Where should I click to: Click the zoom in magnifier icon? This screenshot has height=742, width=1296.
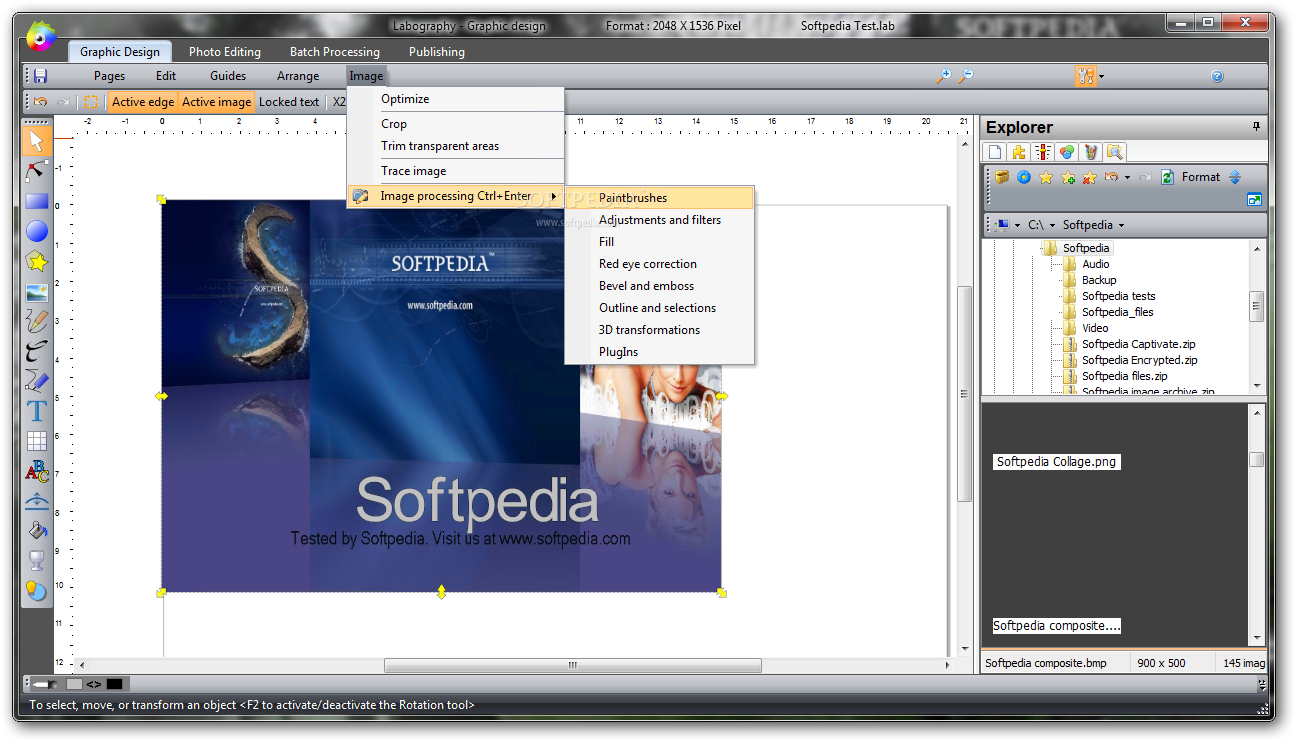943,76
